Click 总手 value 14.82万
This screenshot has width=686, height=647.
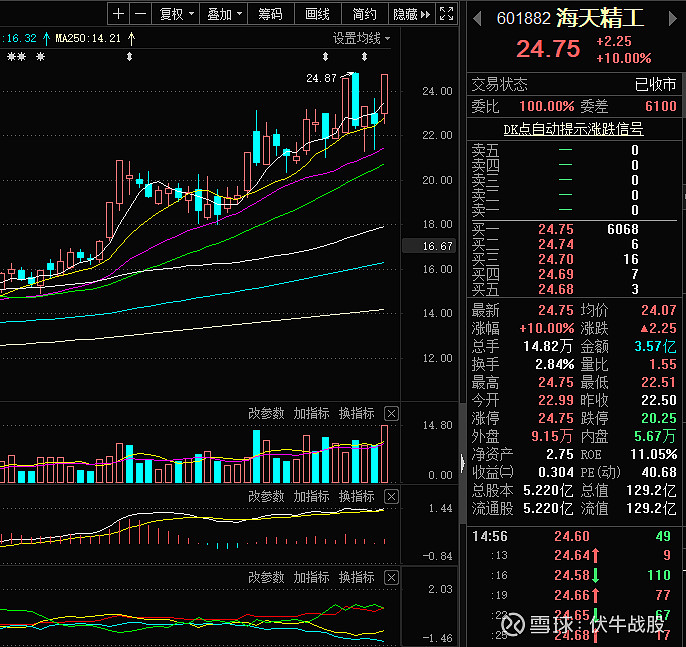tap(548, 346)
